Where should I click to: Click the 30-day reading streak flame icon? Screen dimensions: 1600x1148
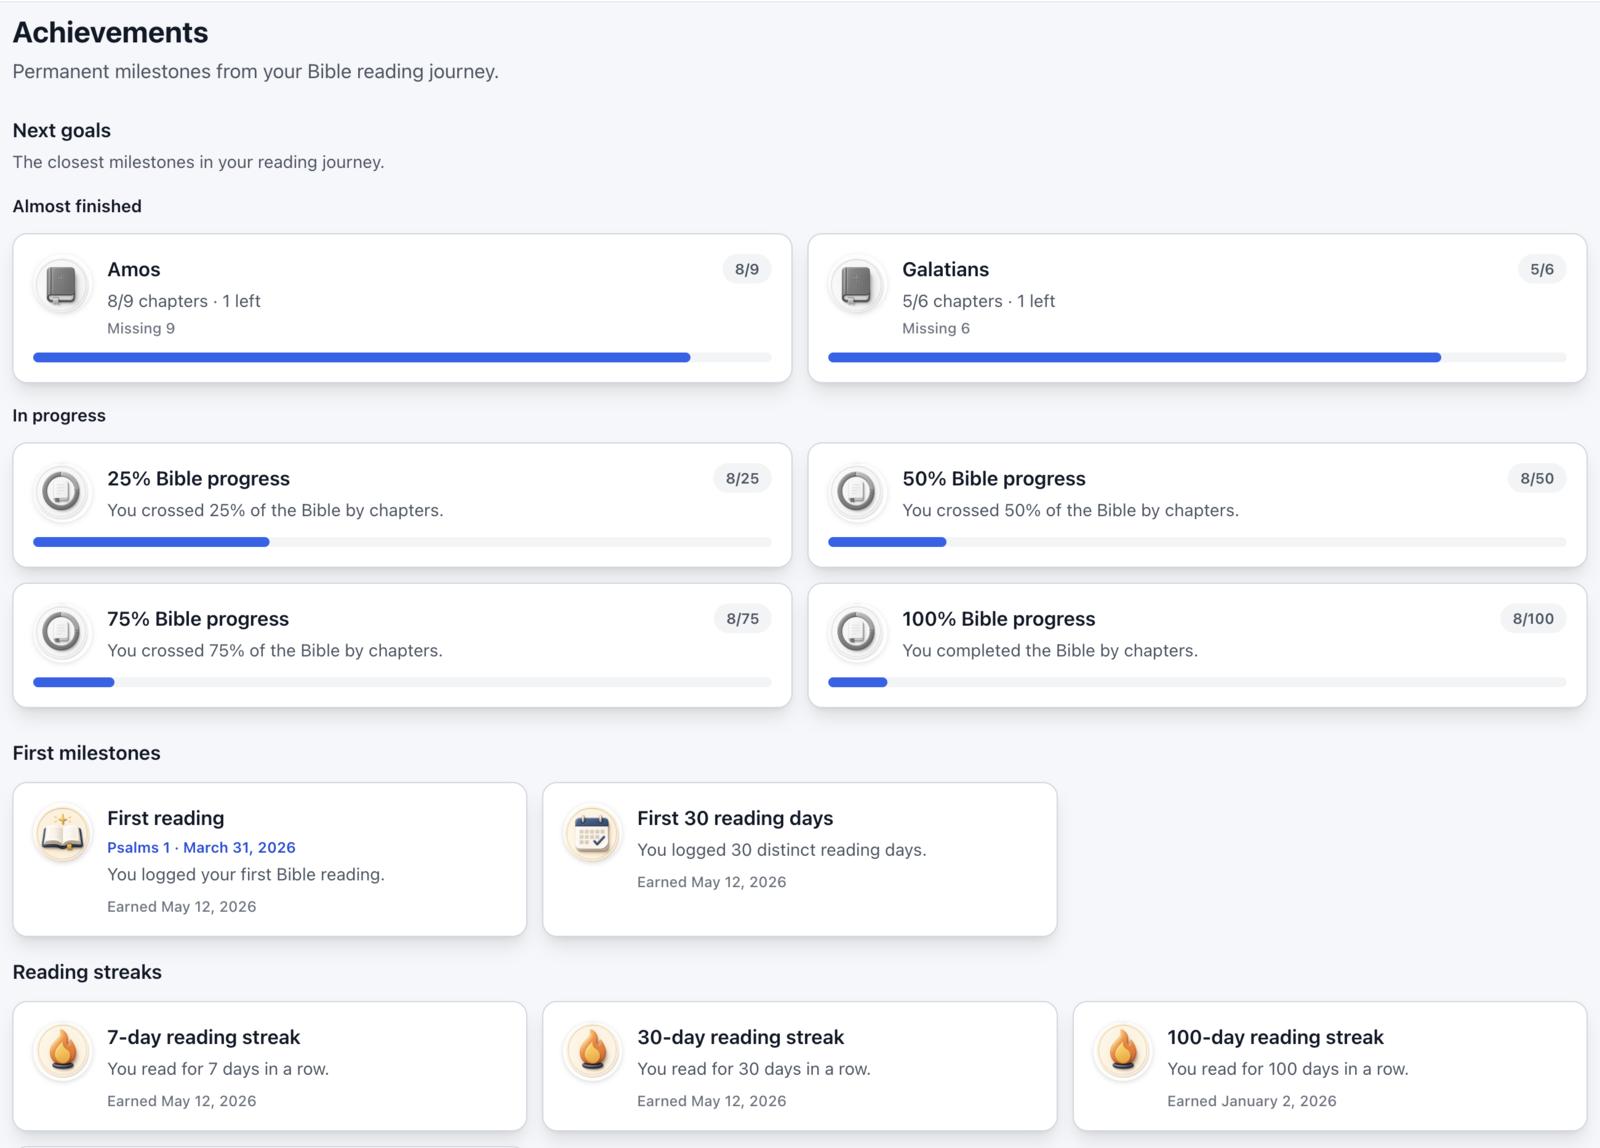tap(592, 1052)
